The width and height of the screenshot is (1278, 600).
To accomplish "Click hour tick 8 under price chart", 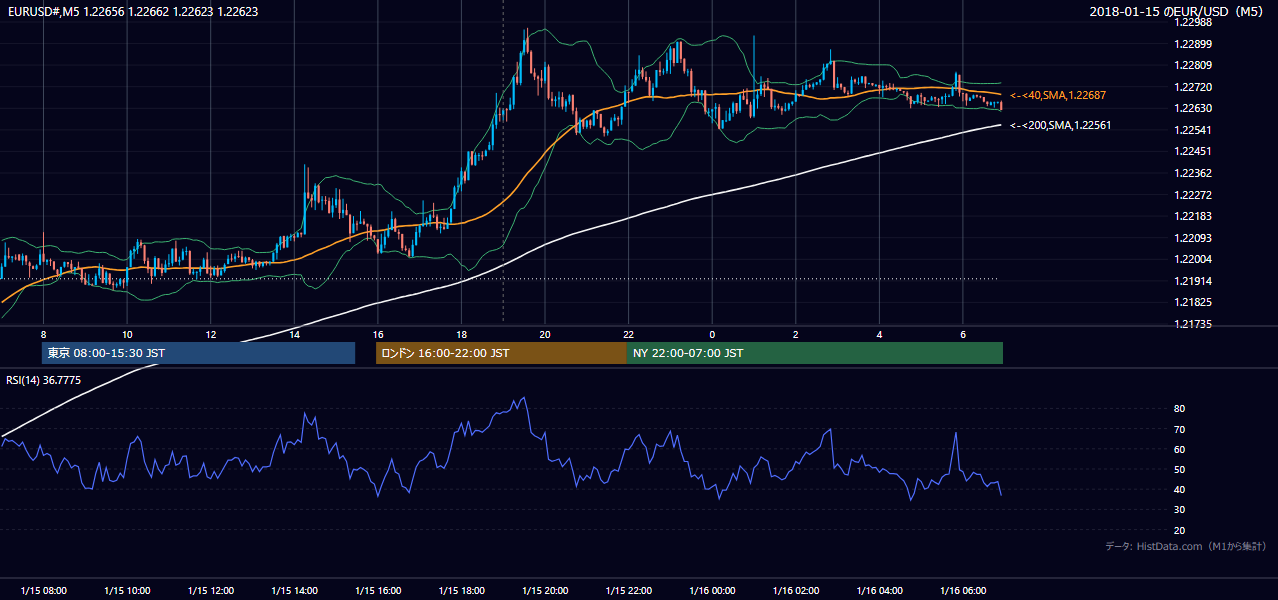I will [43, 333].
